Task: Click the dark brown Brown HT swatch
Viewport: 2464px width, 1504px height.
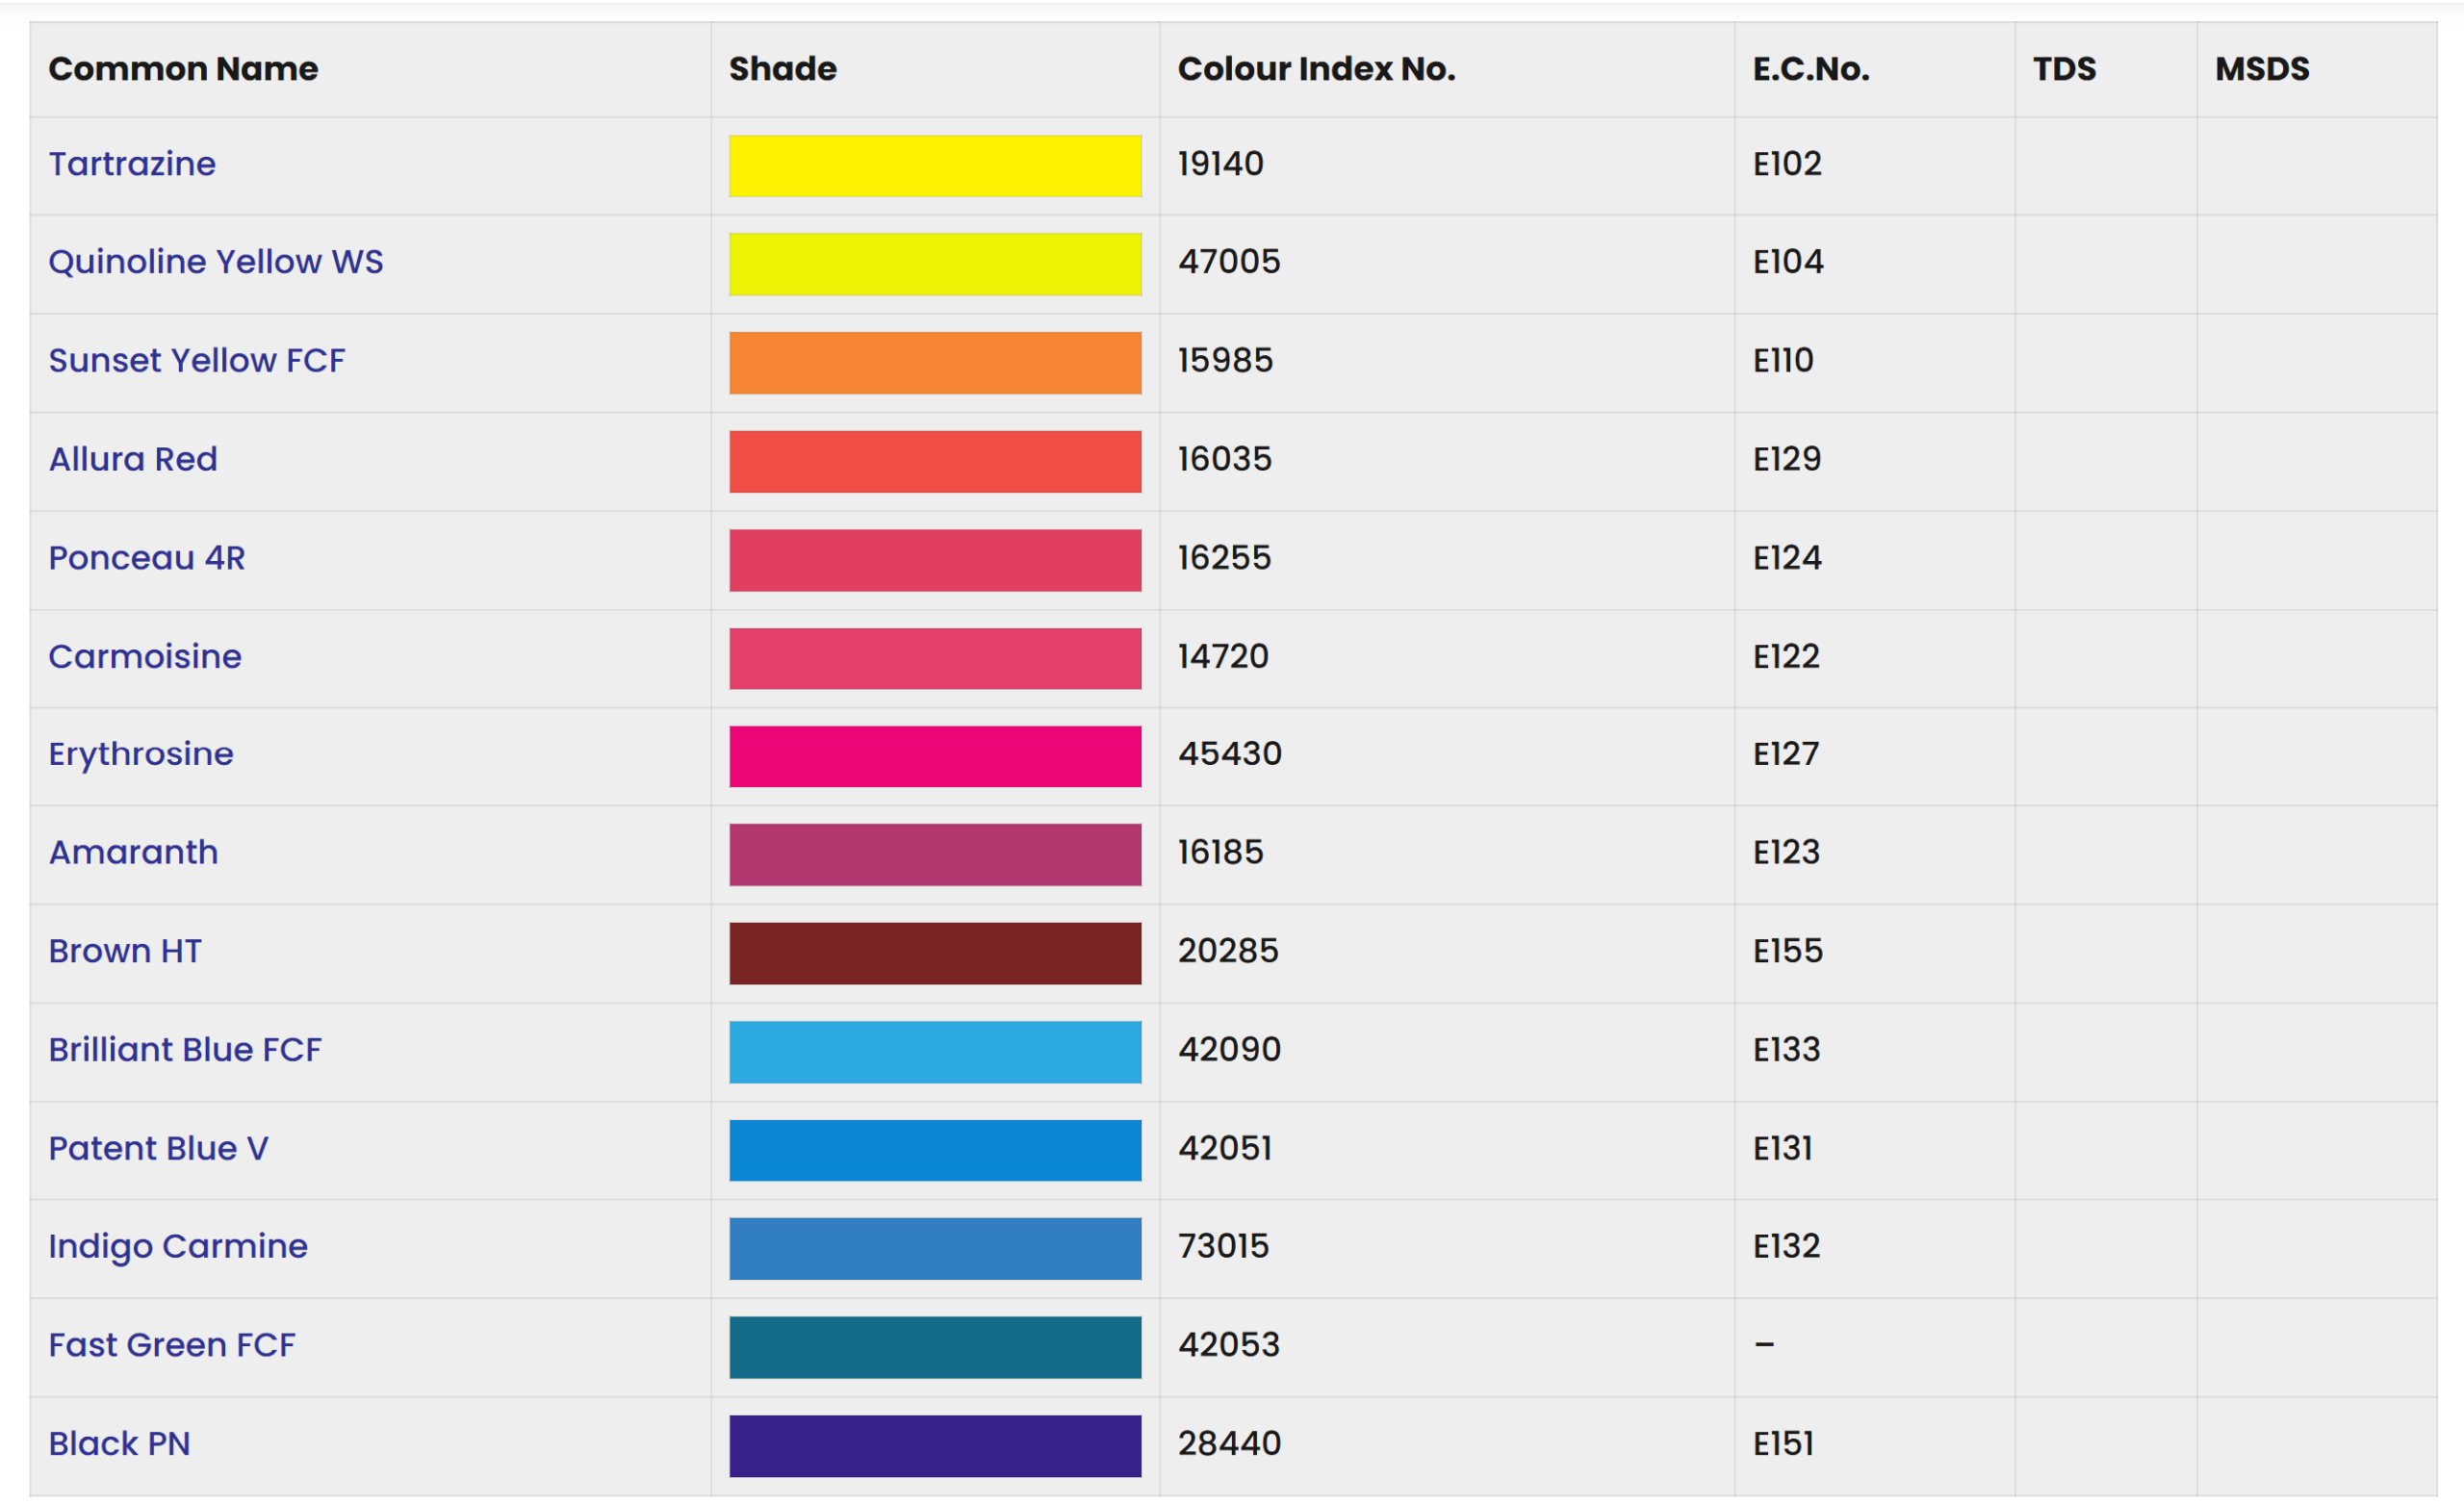Action: (x=935, y=954)
